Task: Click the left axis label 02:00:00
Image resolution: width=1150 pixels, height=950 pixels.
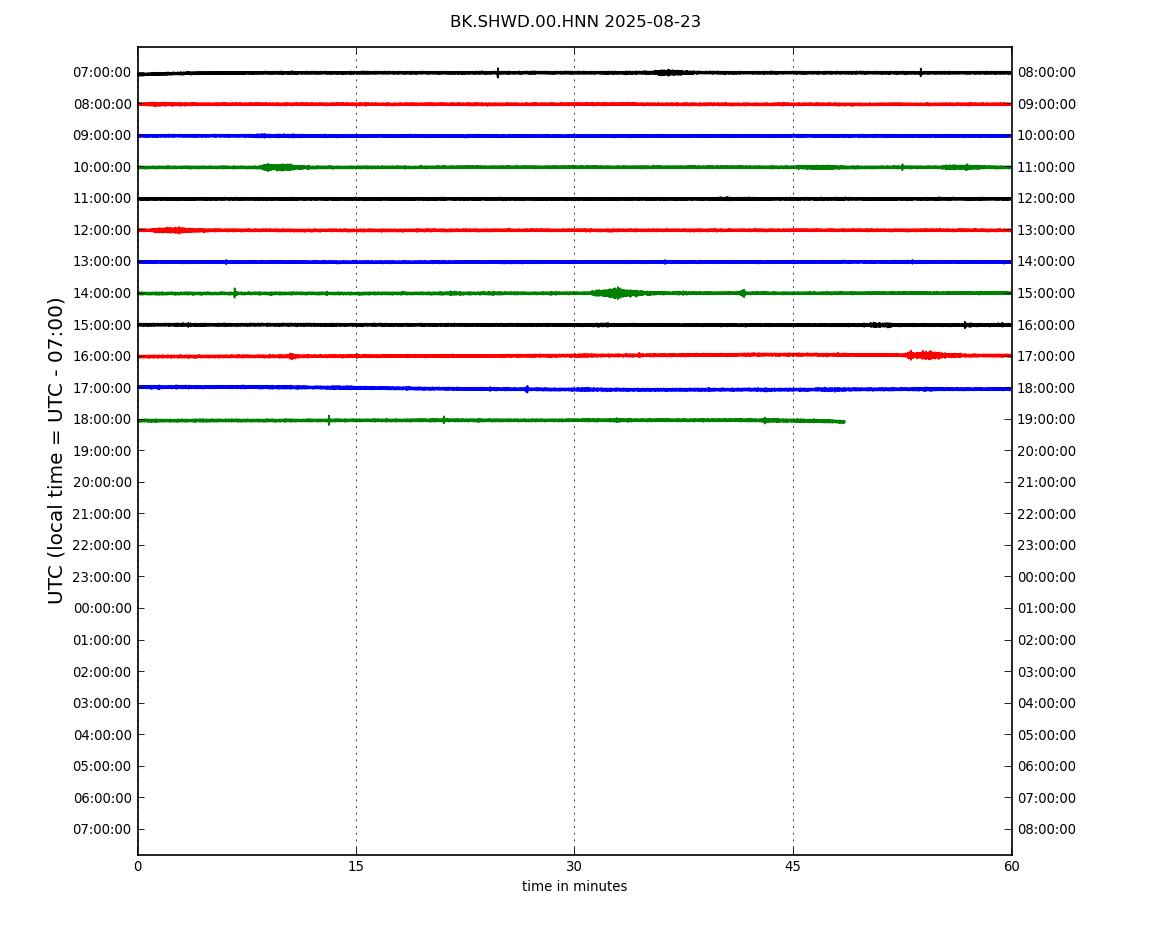Action: click(x=103, y=672)
